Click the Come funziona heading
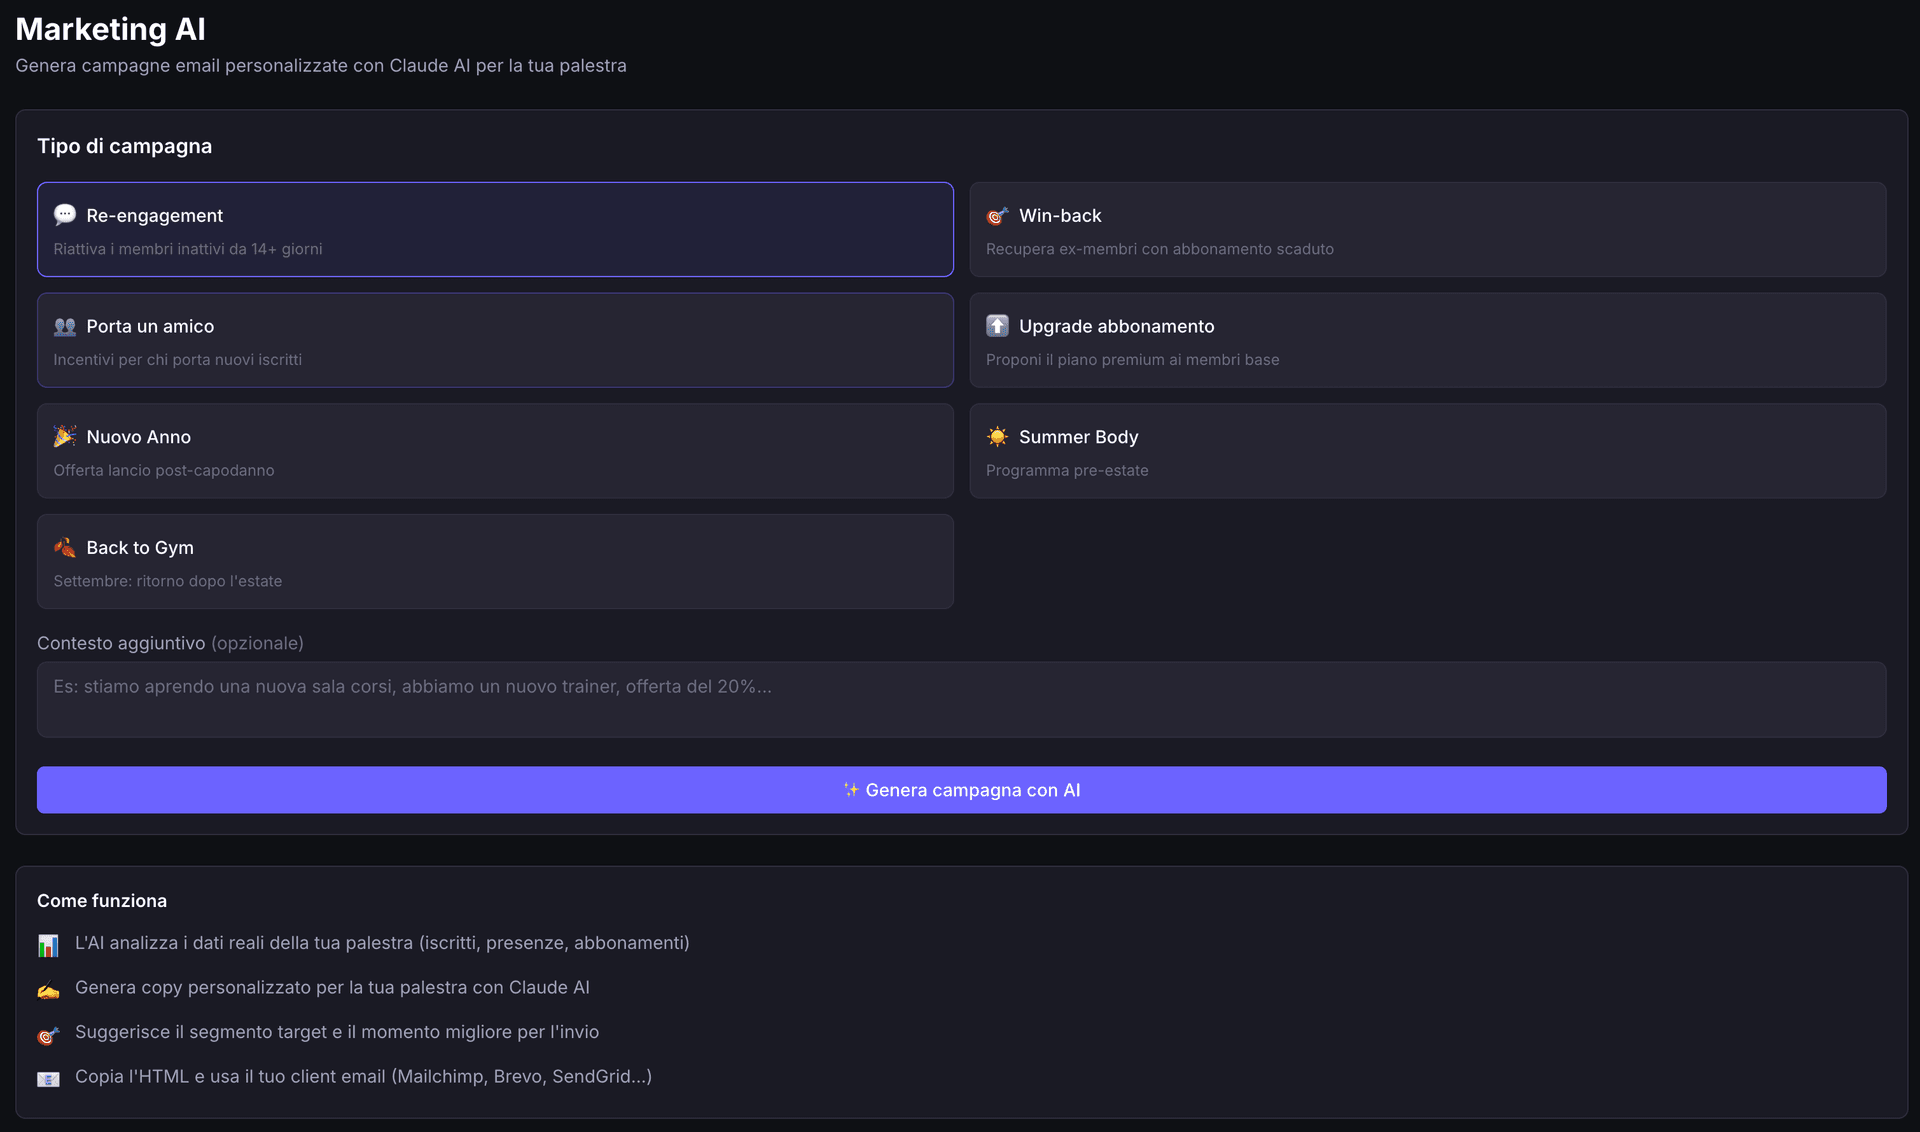The image size is (1920, 1132). coord(102,901)
